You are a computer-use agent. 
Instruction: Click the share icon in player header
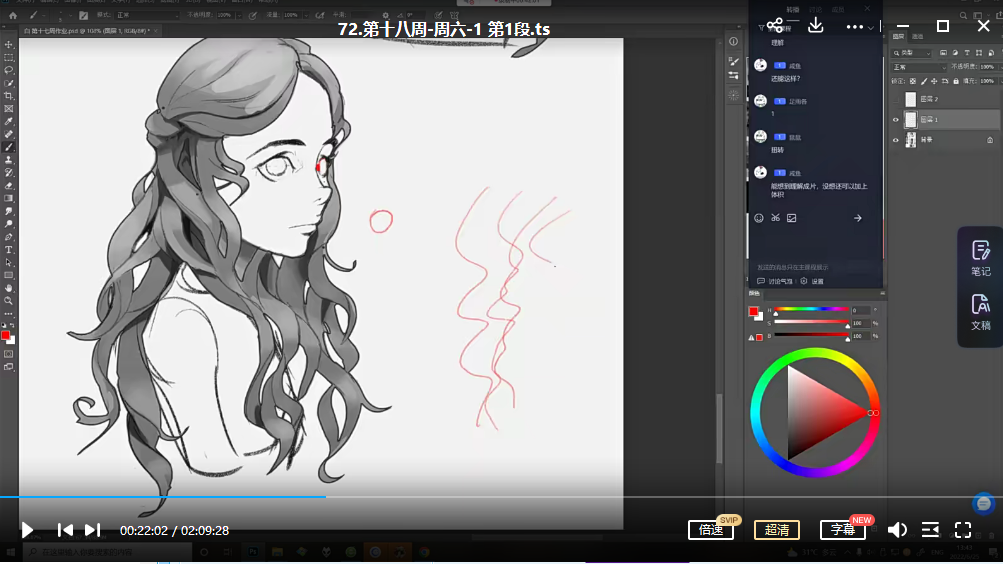click(x=774, y=27)
